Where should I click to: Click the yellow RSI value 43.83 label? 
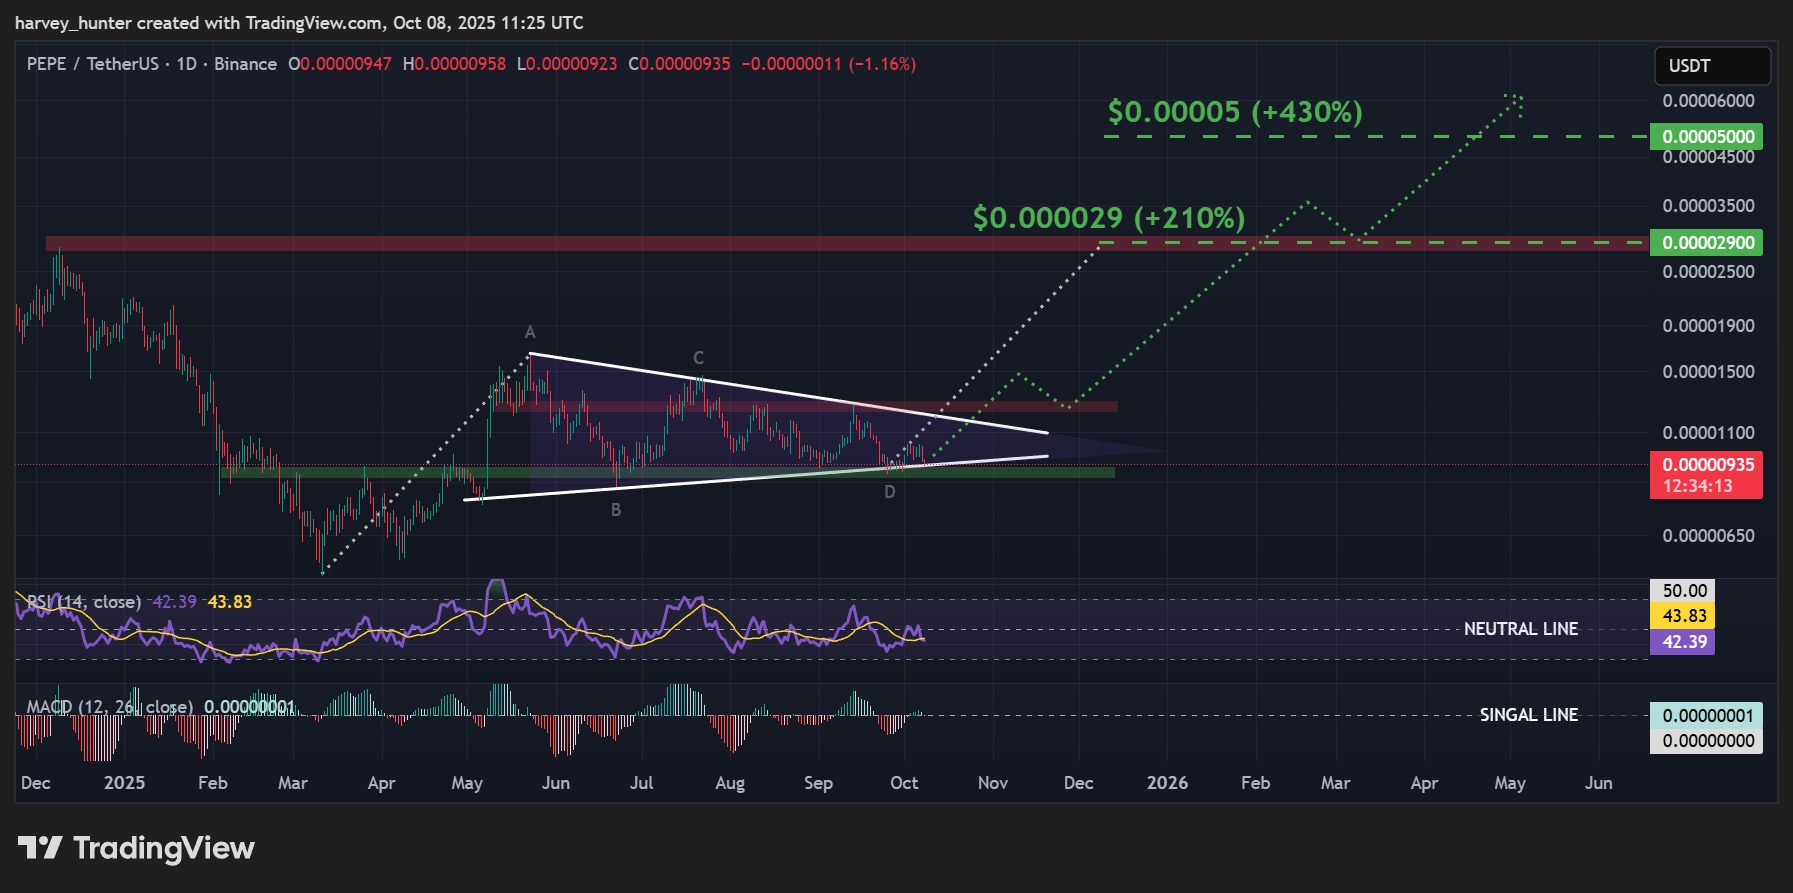click(1683, 616)
